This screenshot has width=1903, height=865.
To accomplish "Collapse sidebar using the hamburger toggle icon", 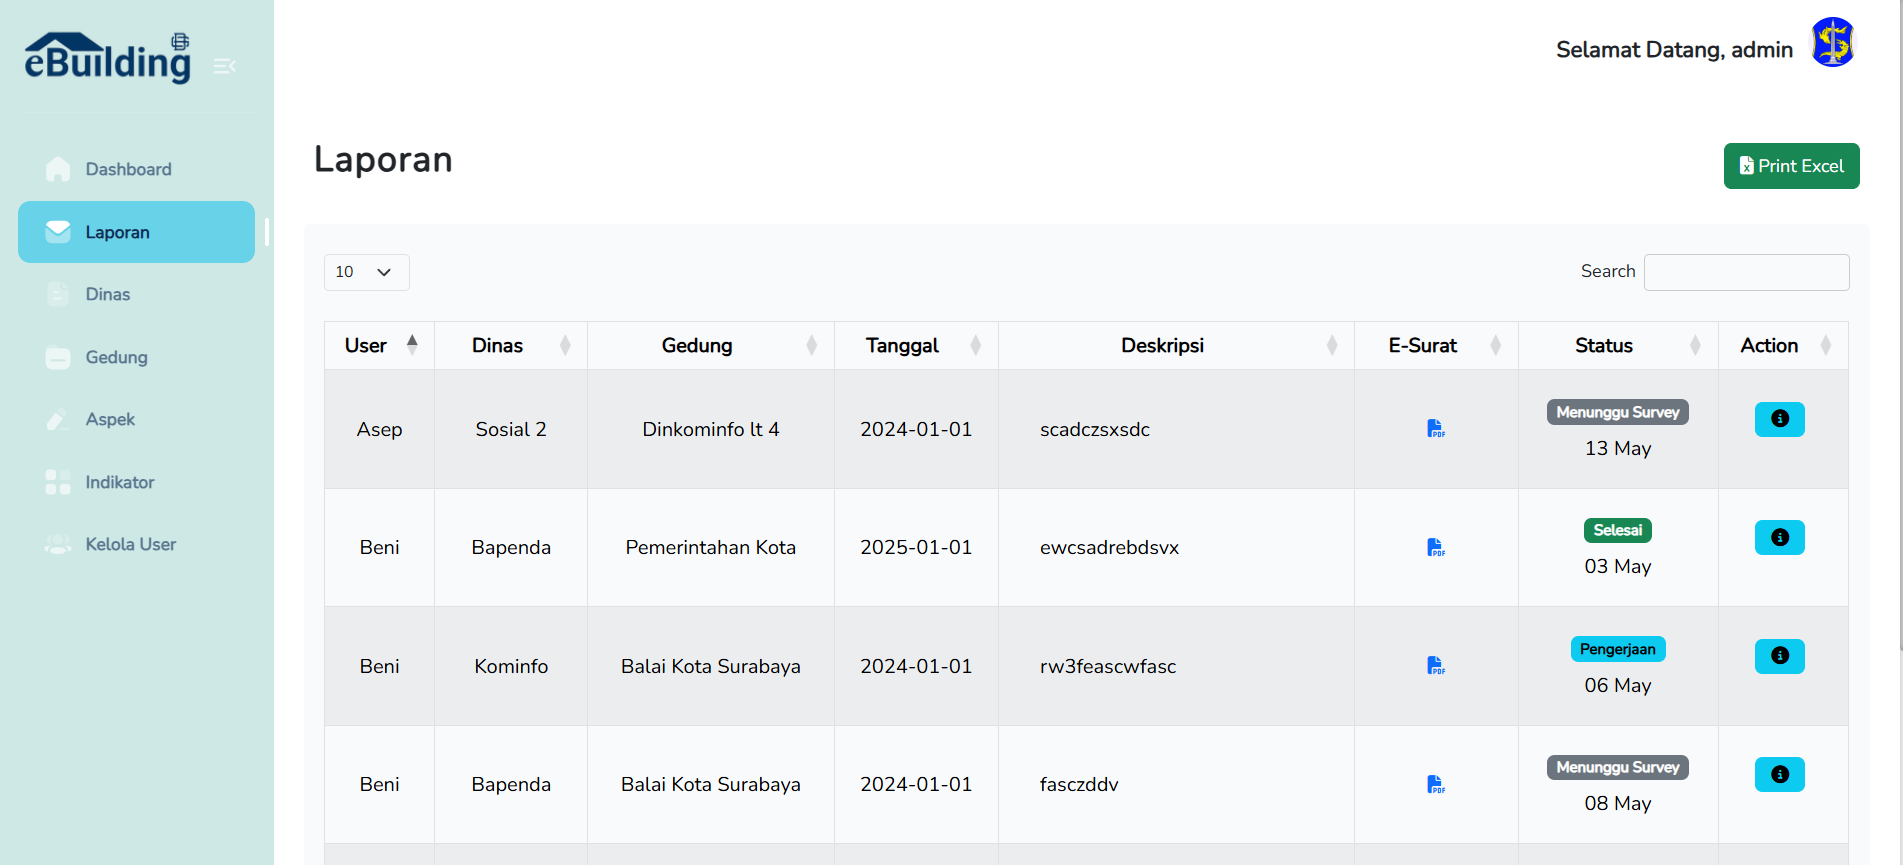I will click(x=225, y=66).
